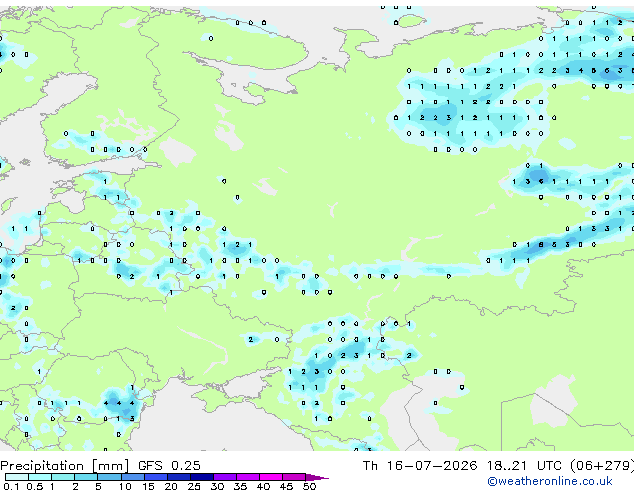Click the '35' legend scale label
Screen dimensions: 634x490
[x=240, y=486]
